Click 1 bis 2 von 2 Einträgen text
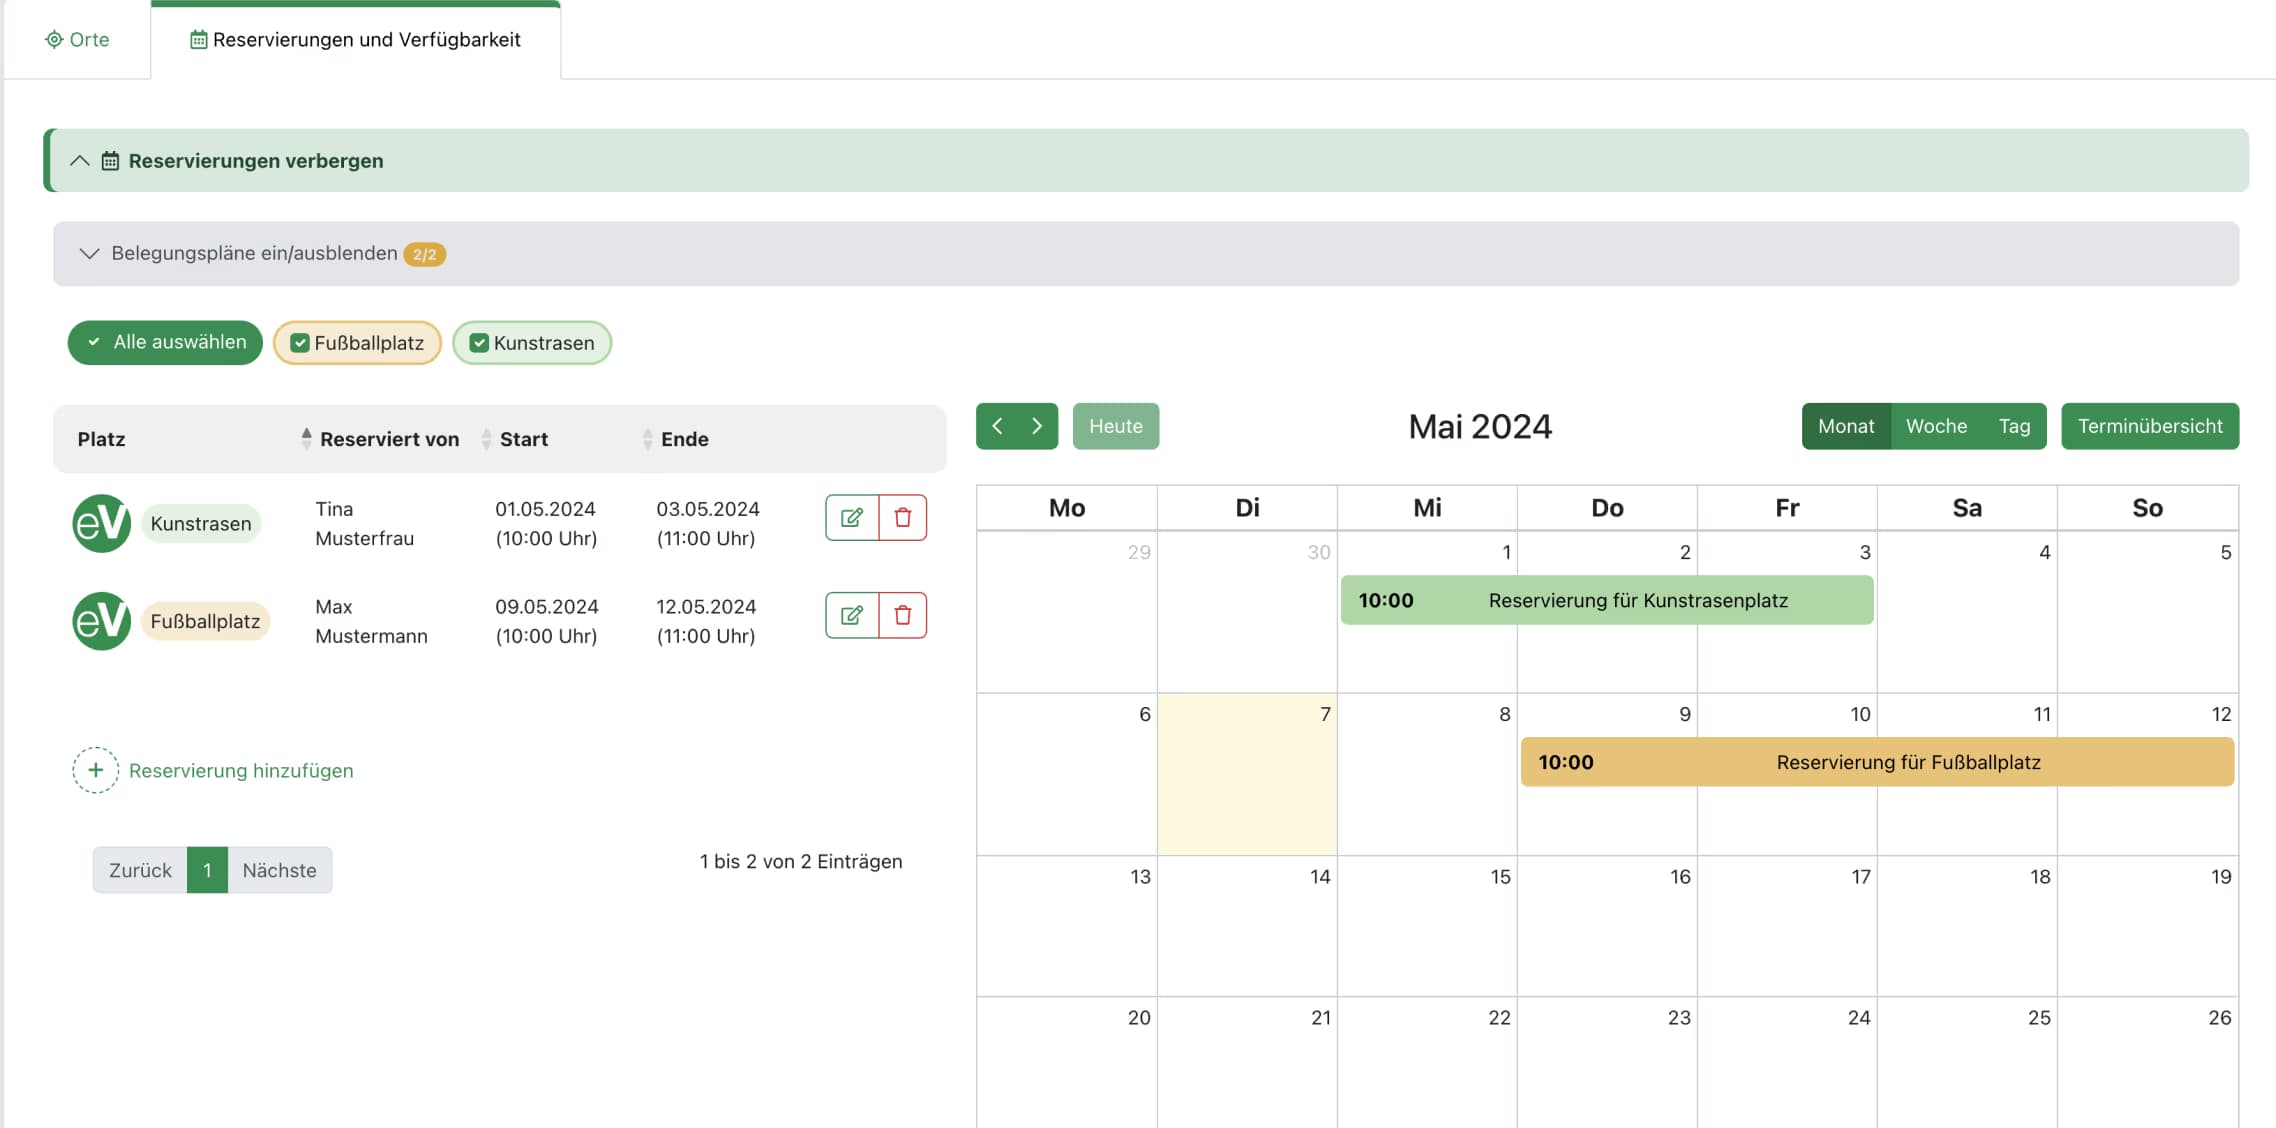 pyautogui.click(x=801, y=861)
